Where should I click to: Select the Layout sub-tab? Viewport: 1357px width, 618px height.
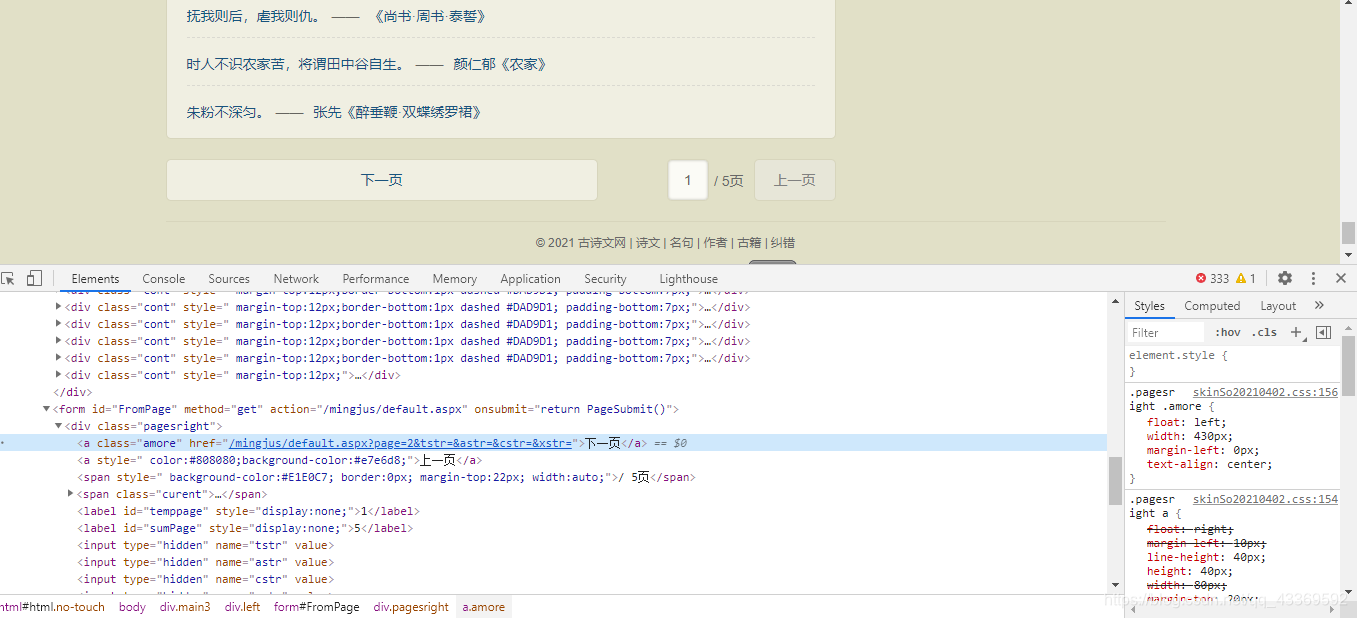point(1278,306)
